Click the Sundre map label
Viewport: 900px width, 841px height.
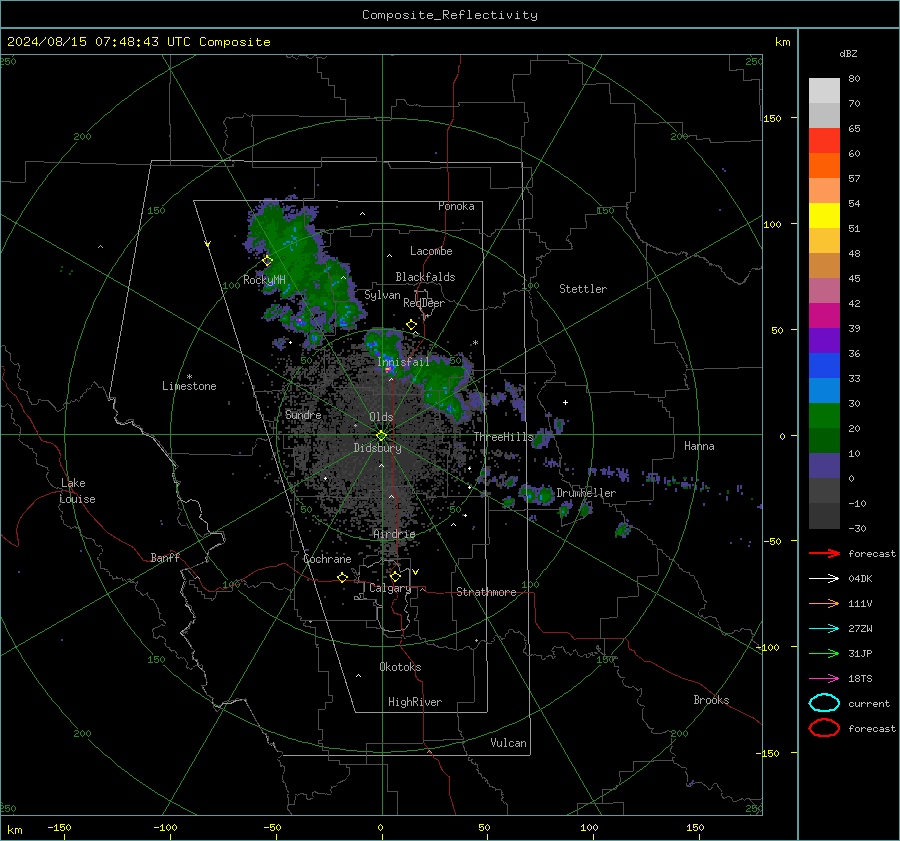pos(303,414)
